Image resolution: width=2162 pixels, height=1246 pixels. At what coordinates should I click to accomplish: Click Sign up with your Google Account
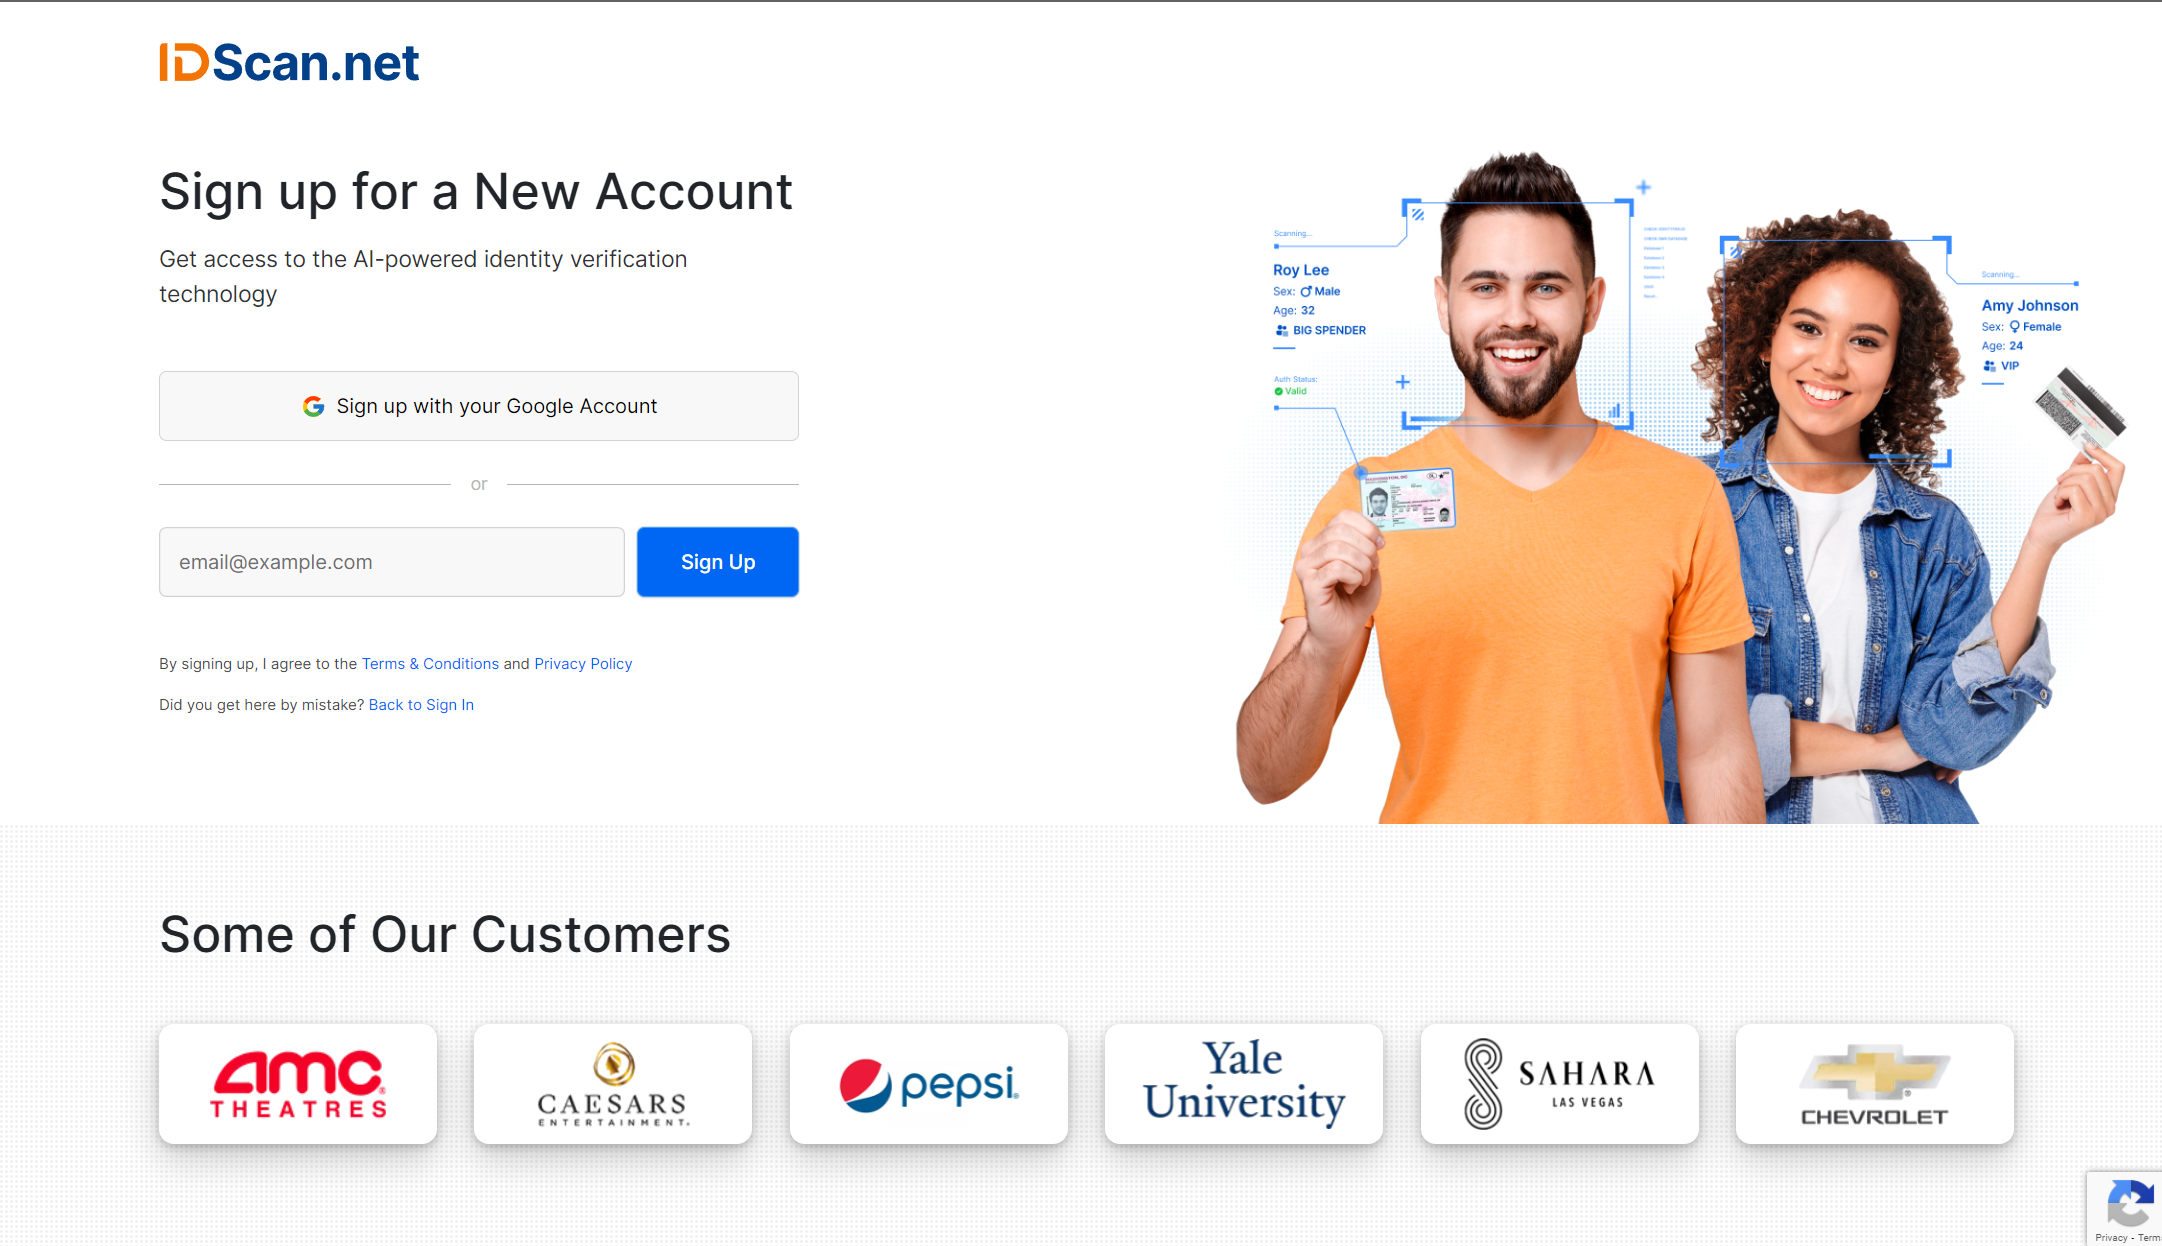[x=478, y=405]
